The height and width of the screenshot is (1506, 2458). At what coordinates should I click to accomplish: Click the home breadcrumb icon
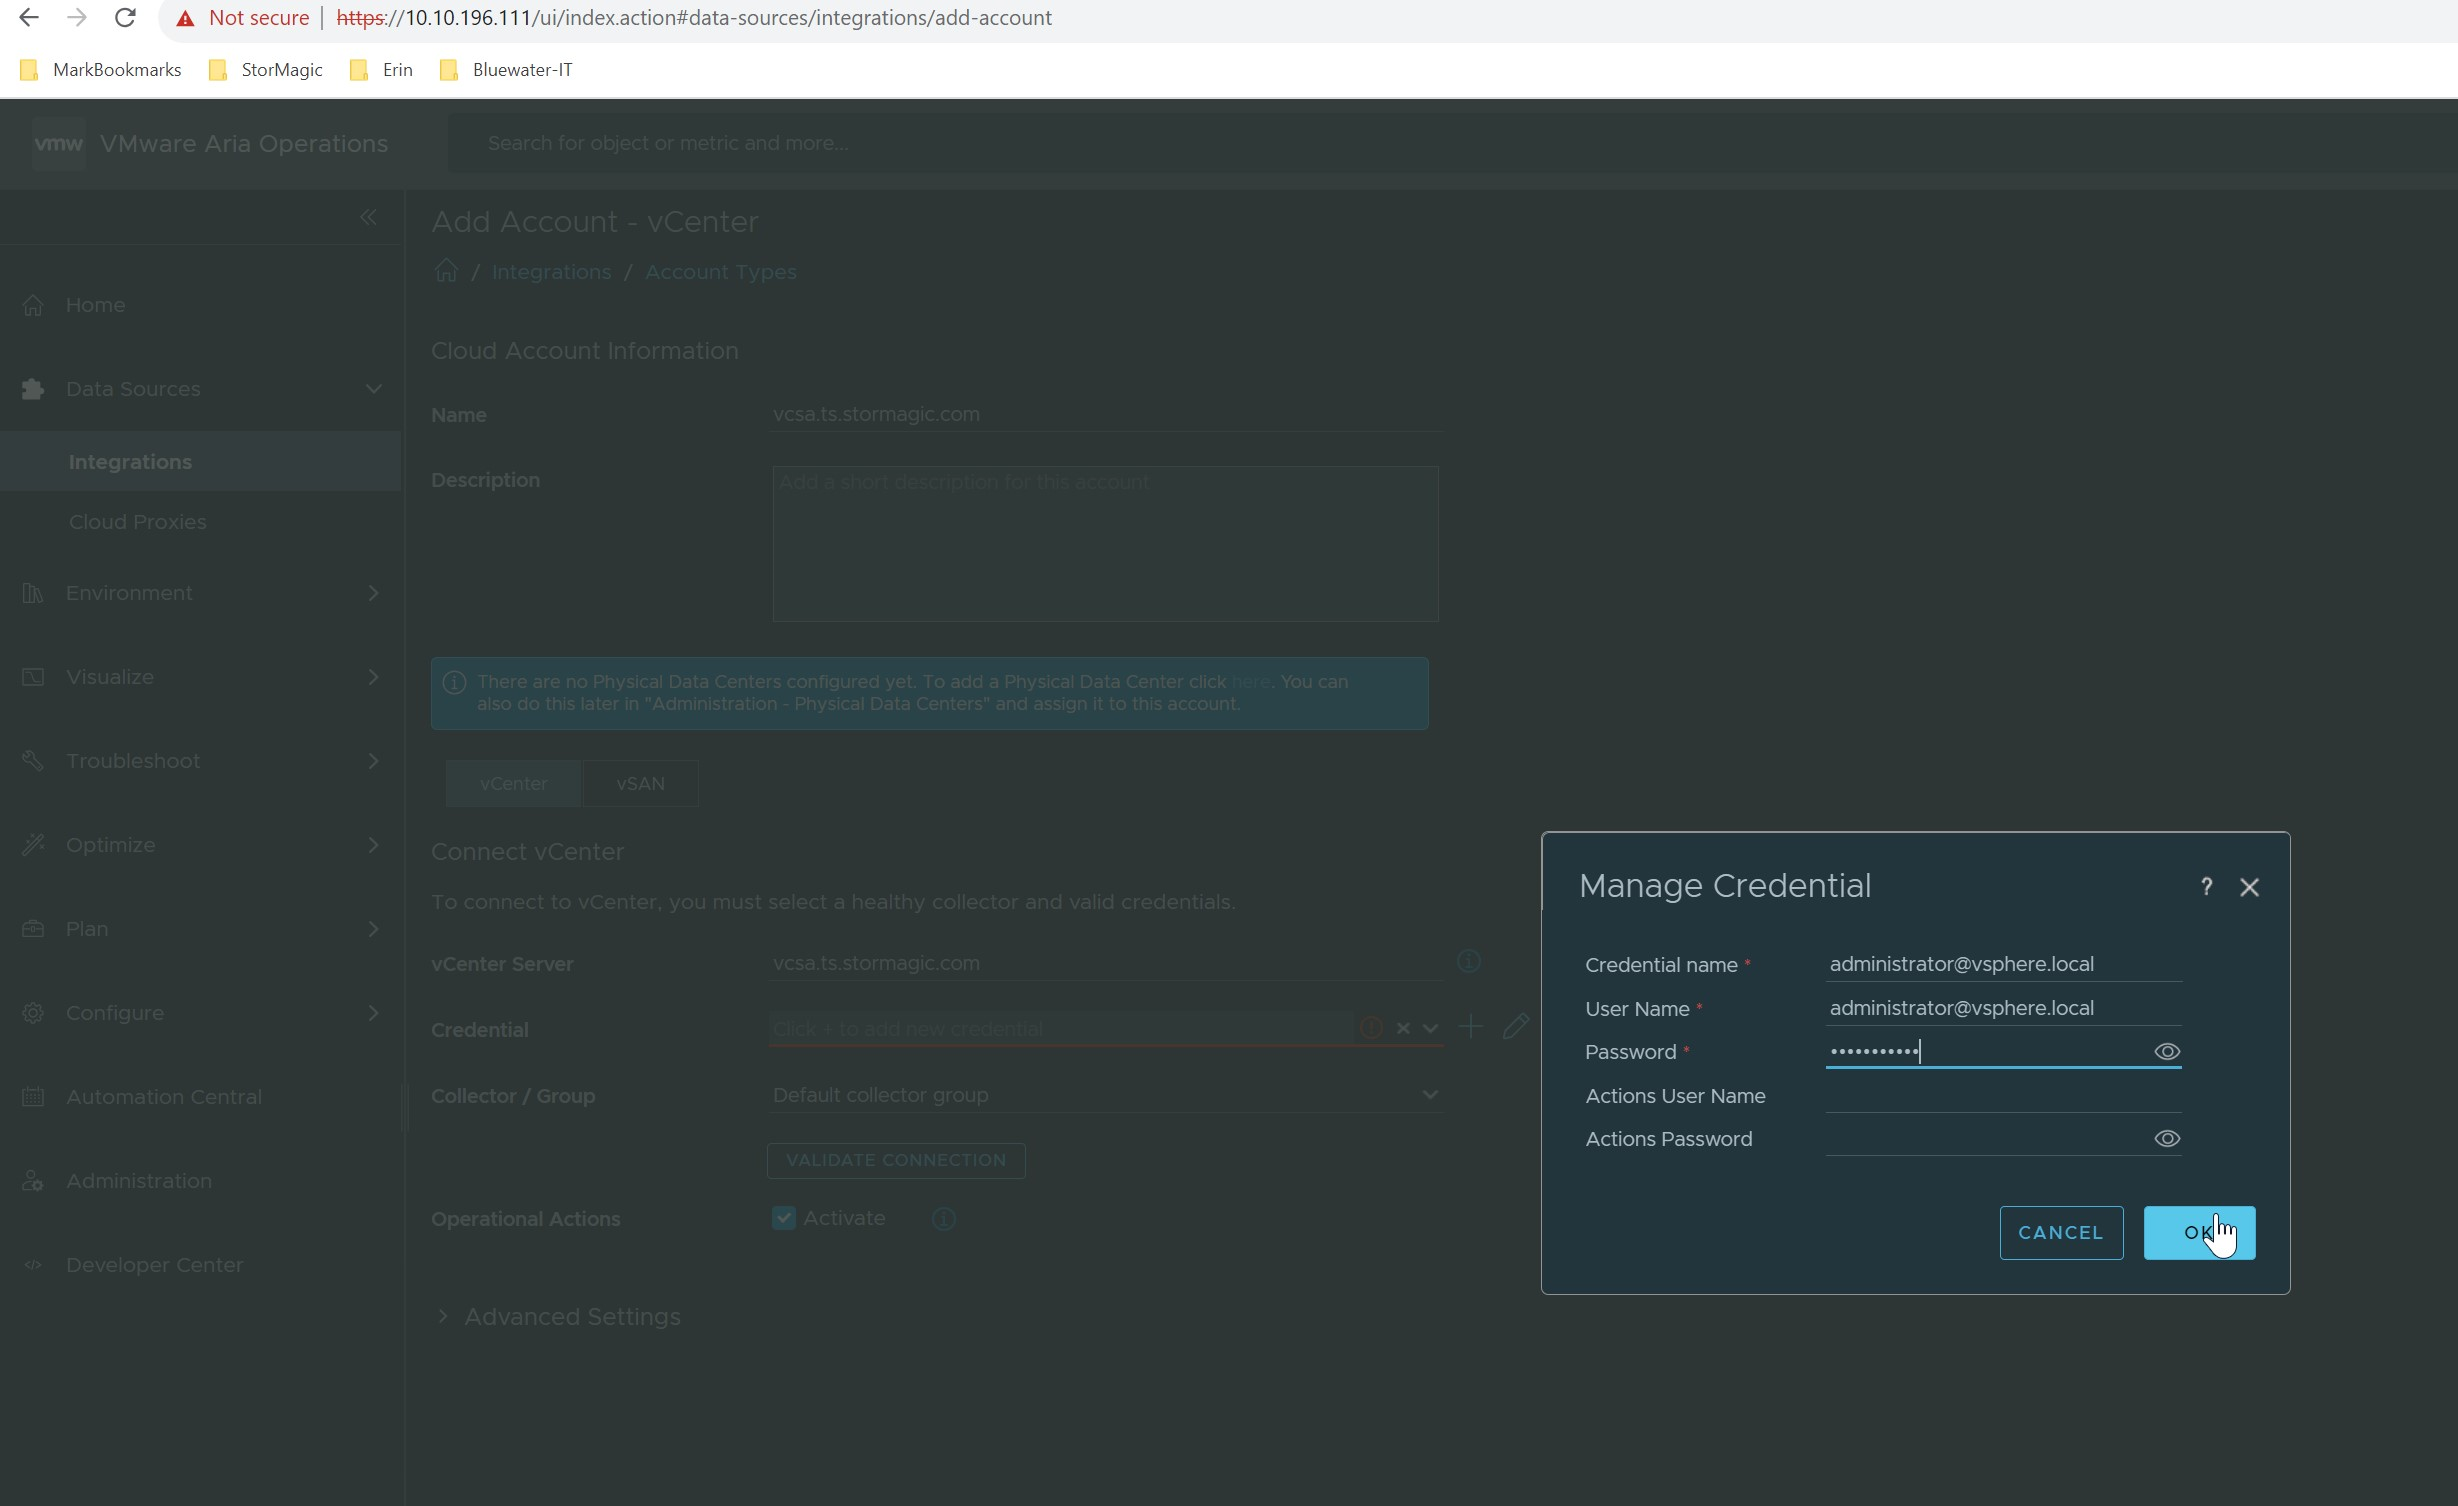click(x=446, y=271)
